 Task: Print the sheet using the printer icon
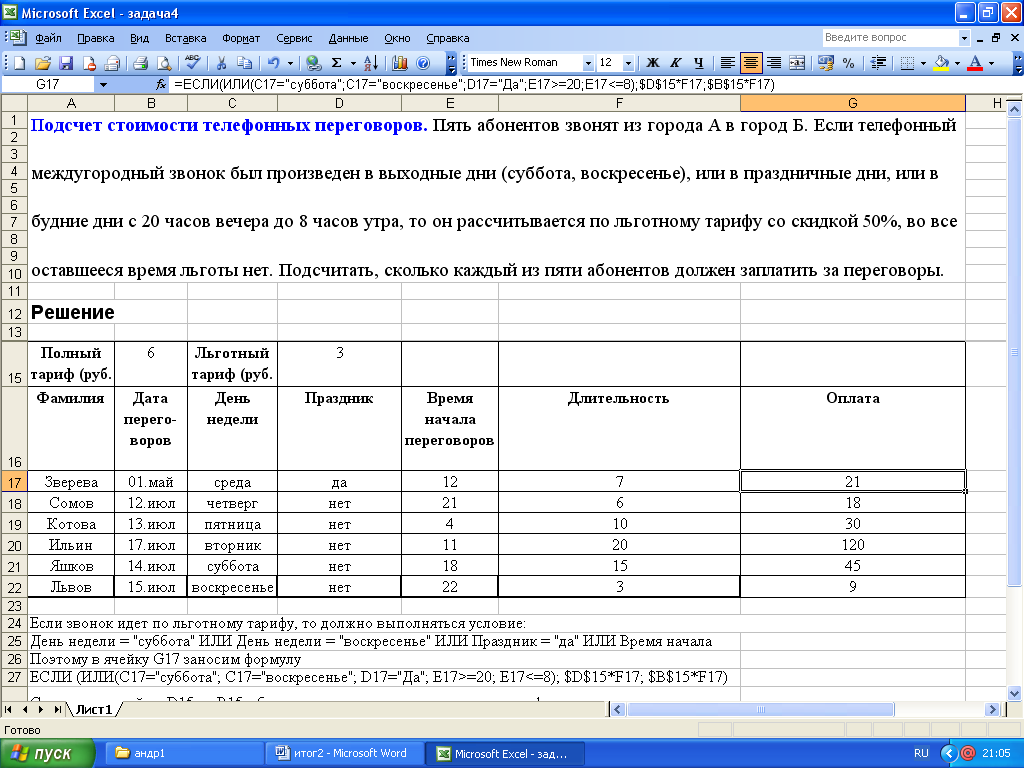click(140, 63)
